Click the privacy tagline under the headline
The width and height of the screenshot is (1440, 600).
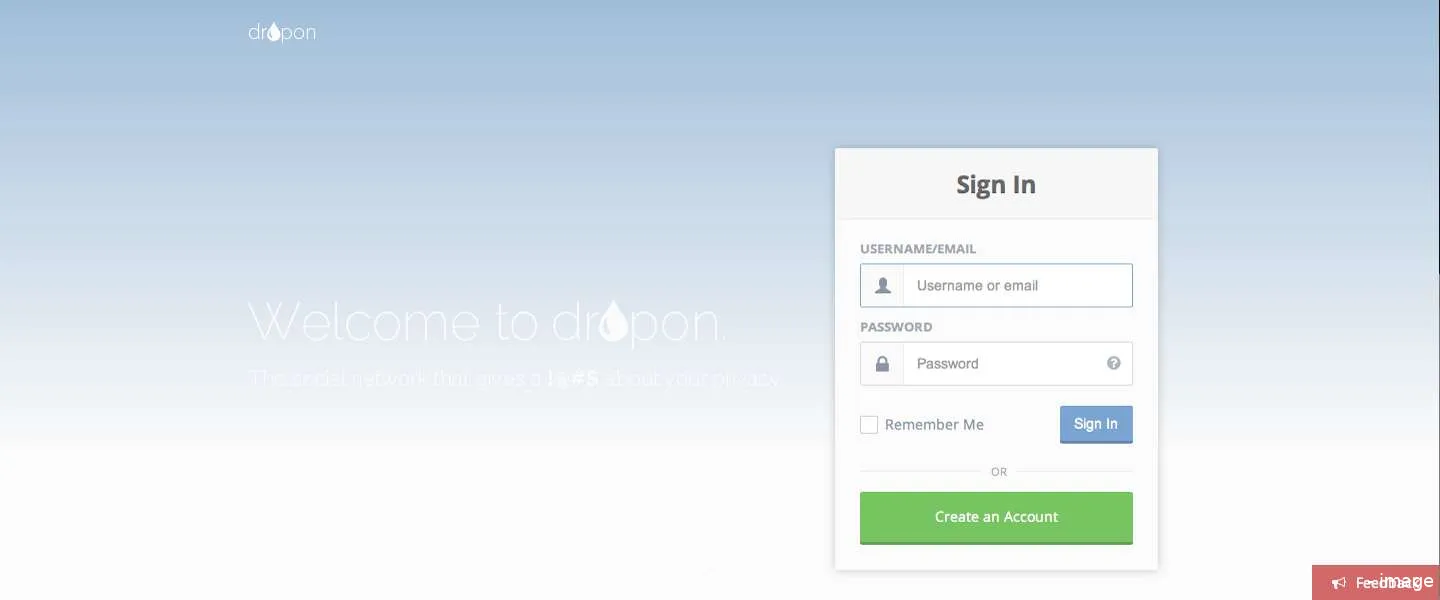[x=513, y=379]
